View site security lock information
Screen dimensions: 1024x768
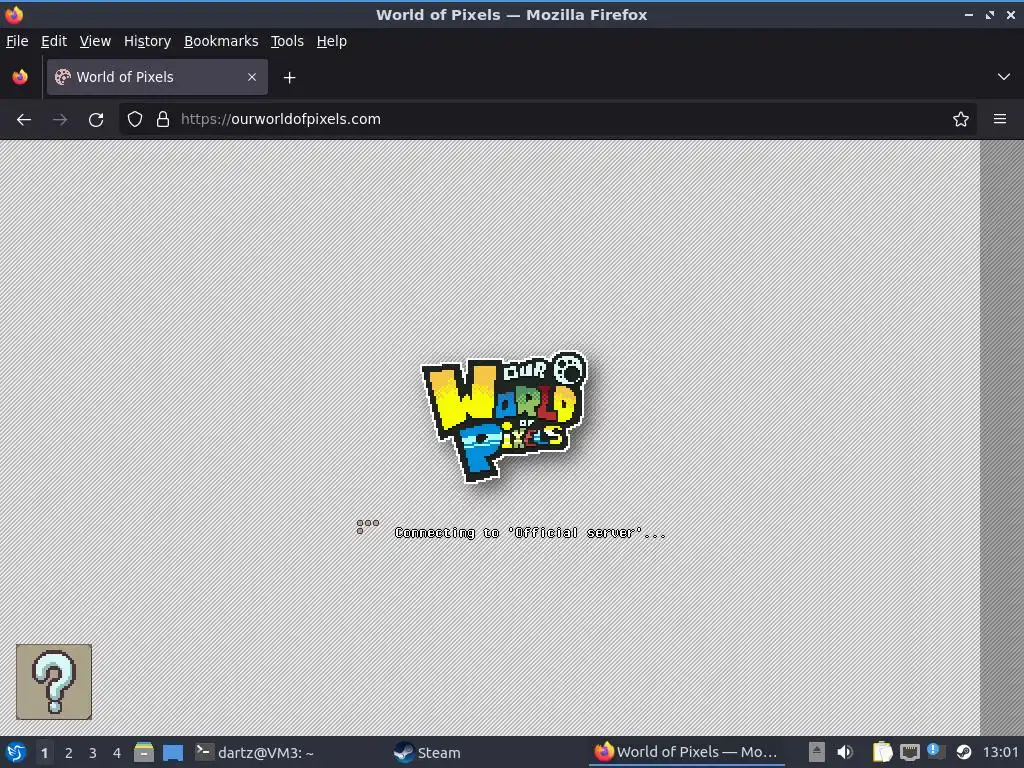[163, 119]
